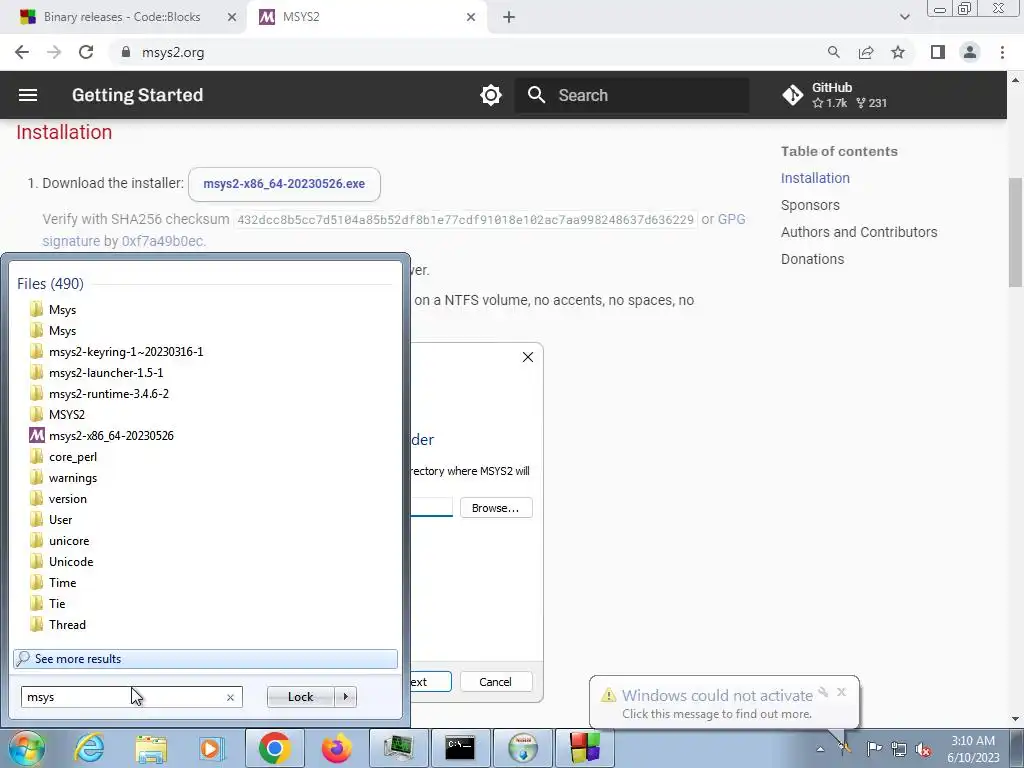
Task: Open a new browser tab
Action: point(509,17)
